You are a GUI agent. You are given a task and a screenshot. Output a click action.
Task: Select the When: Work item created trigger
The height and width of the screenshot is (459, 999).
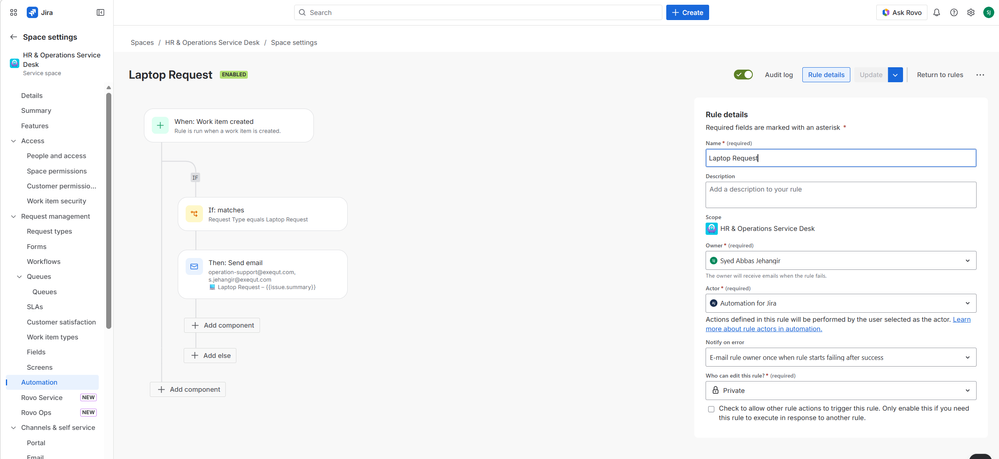tap(229, 125)
